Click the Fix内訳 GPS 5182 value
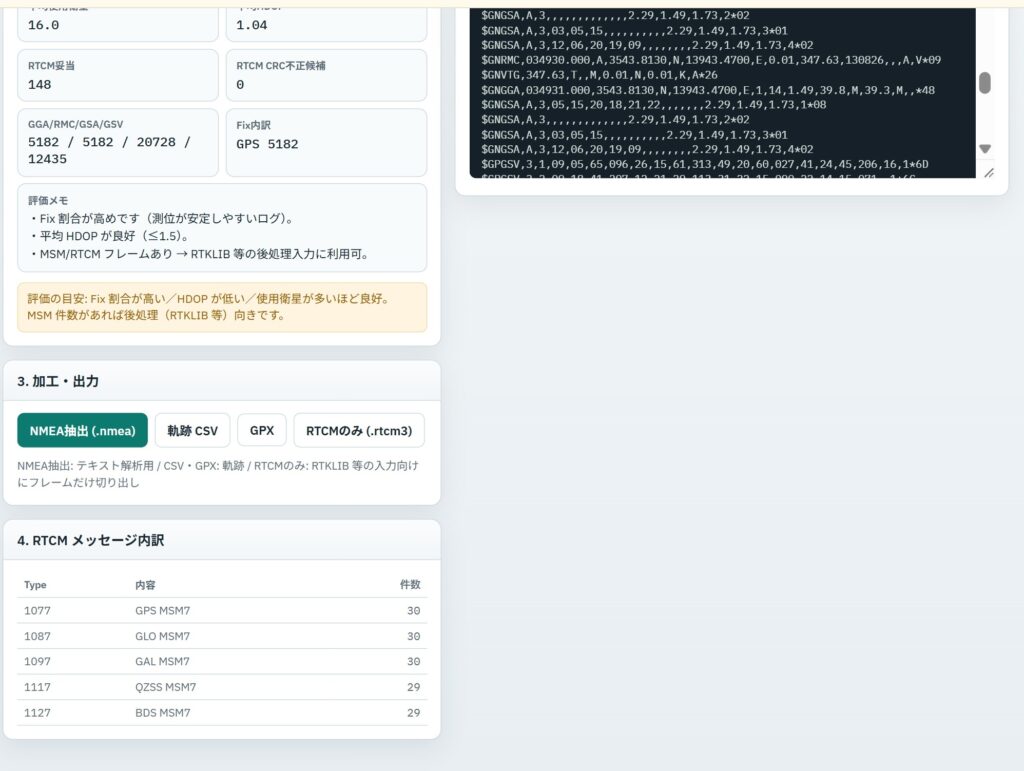The width and height of the screenshot is (1024, 771). pos(267,144)
